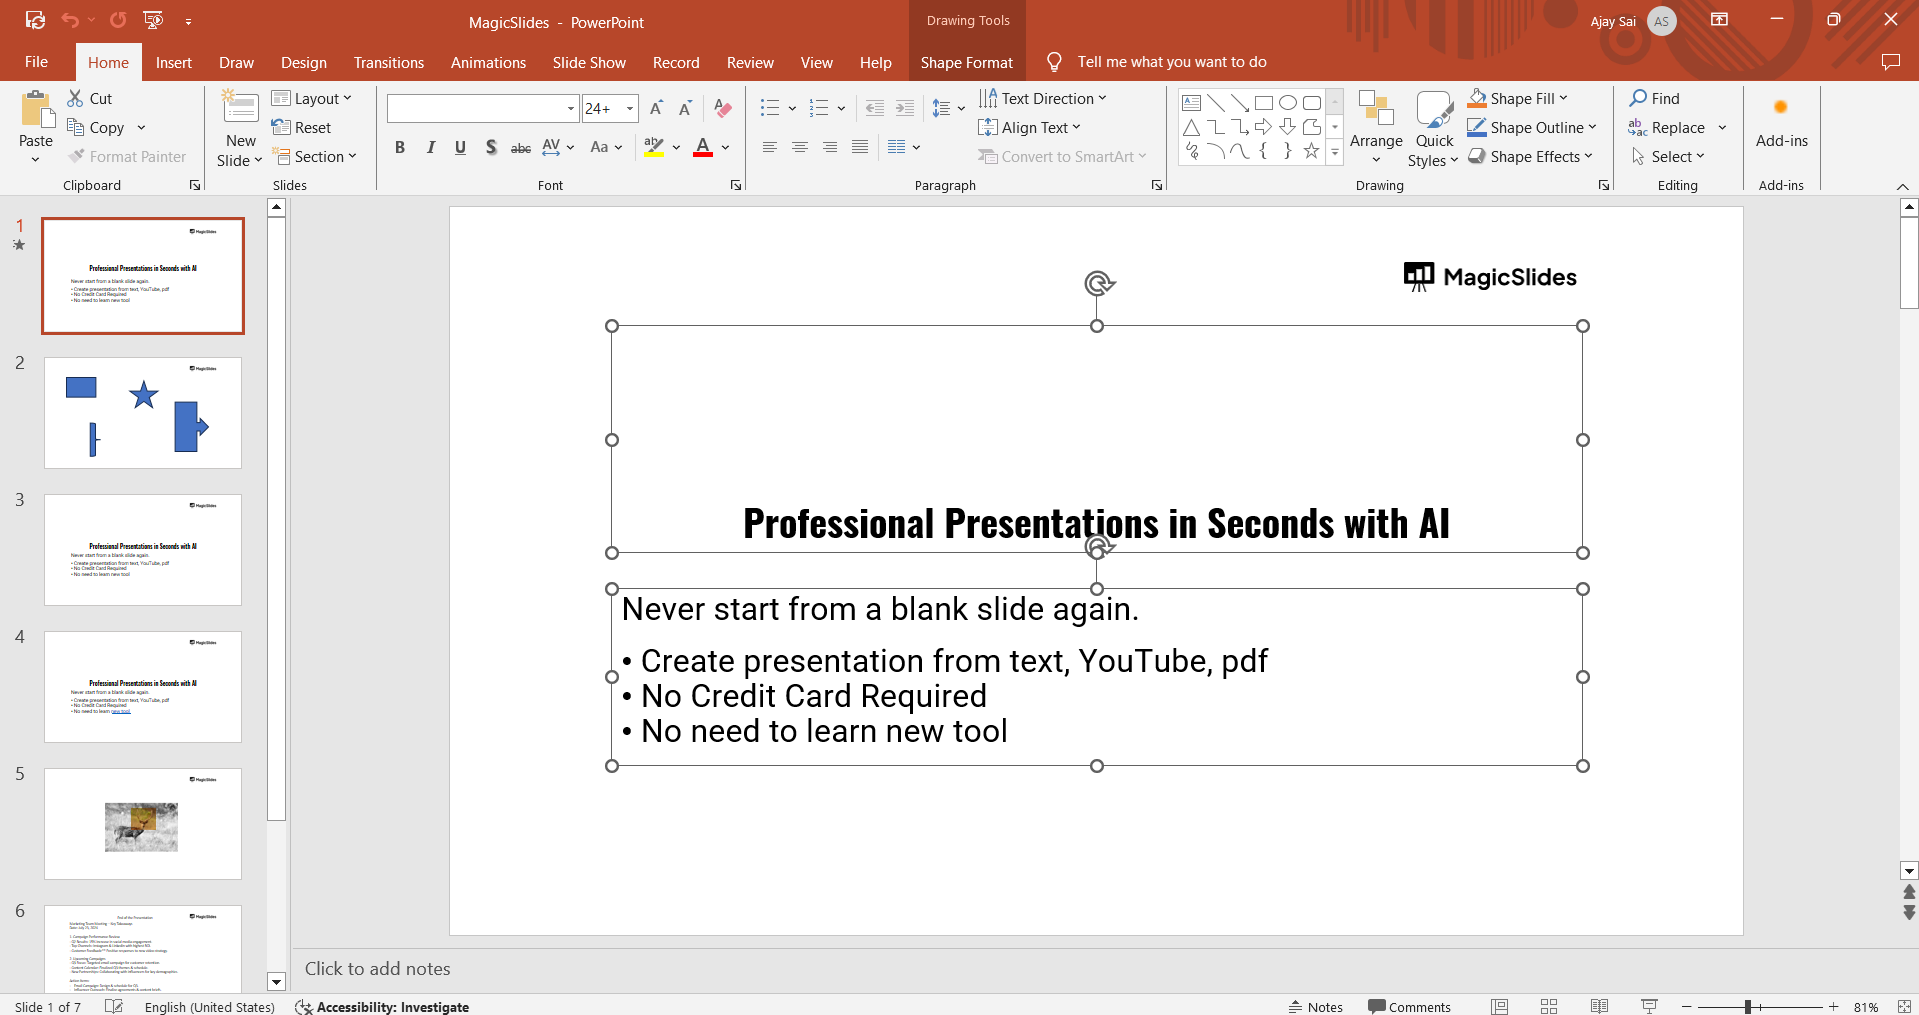1919x1015 pixels.
Task: Click the Center align text icon
Action: point(800,147)
